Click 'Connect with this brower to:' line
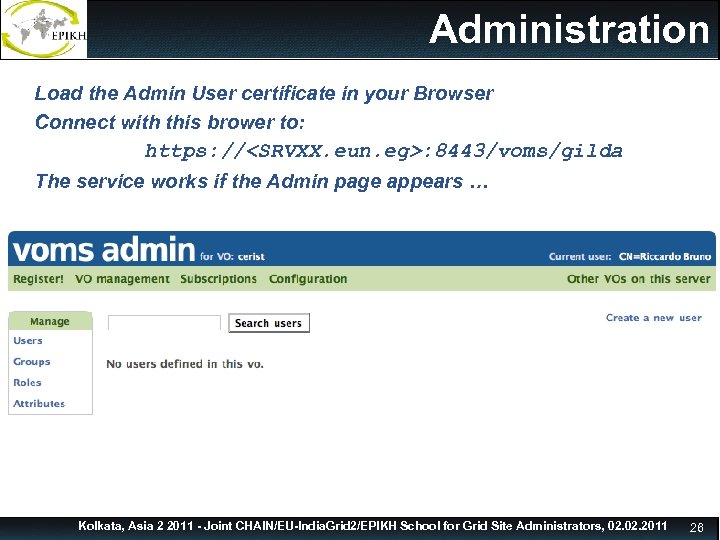Viewport: 720px width, 540px height. 170,123
